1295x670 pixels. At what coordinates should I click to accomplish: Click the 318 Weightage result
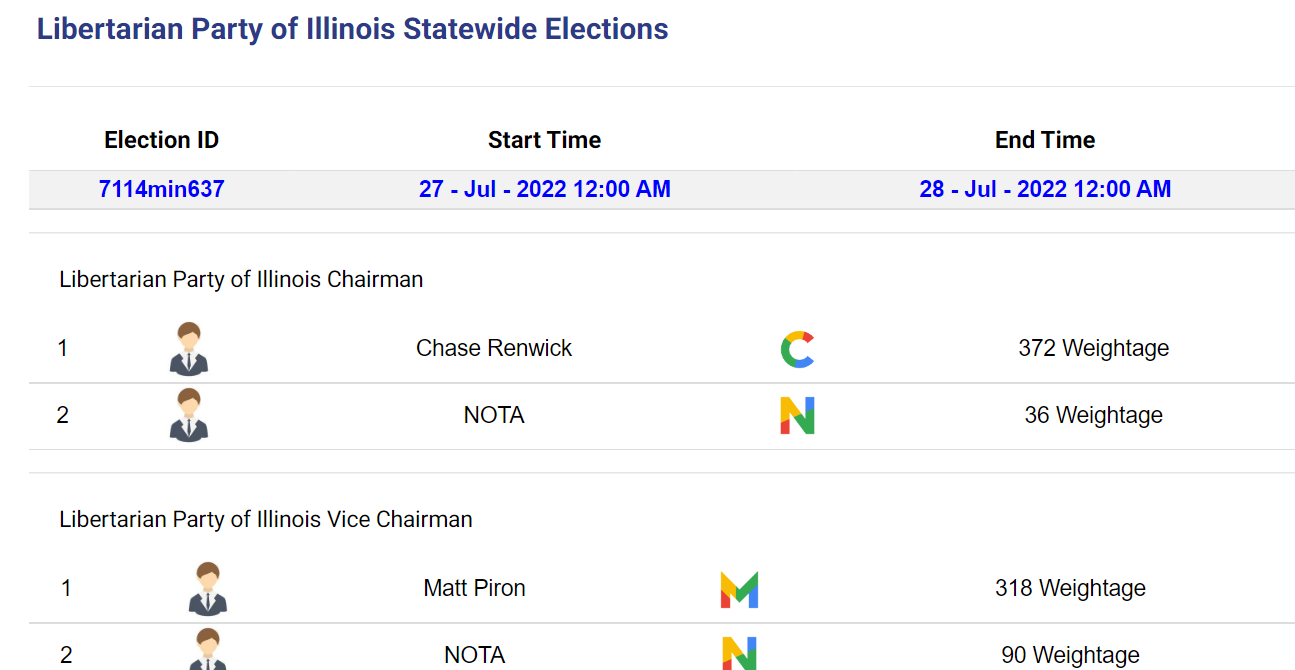(1070, 588)
